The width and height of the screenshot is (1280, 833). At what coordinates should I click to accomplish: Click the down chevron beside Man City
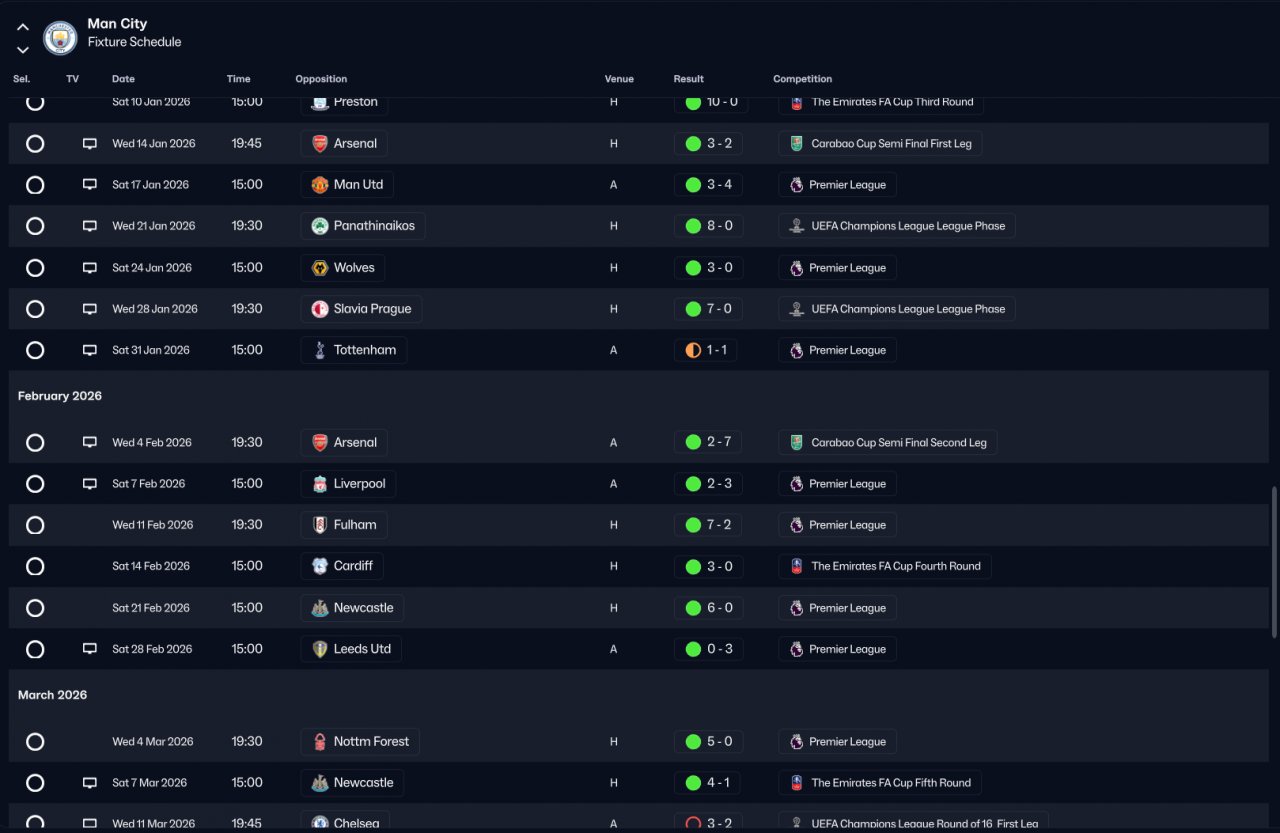(23, 49)
